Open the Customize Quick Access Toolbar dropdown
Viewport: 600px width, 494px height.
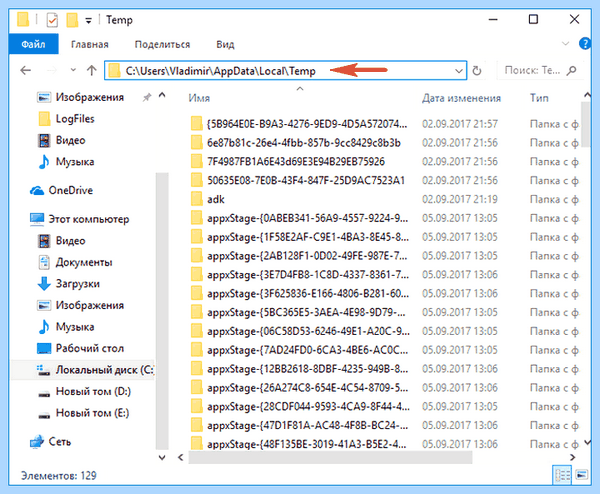(x=88, y=21)
